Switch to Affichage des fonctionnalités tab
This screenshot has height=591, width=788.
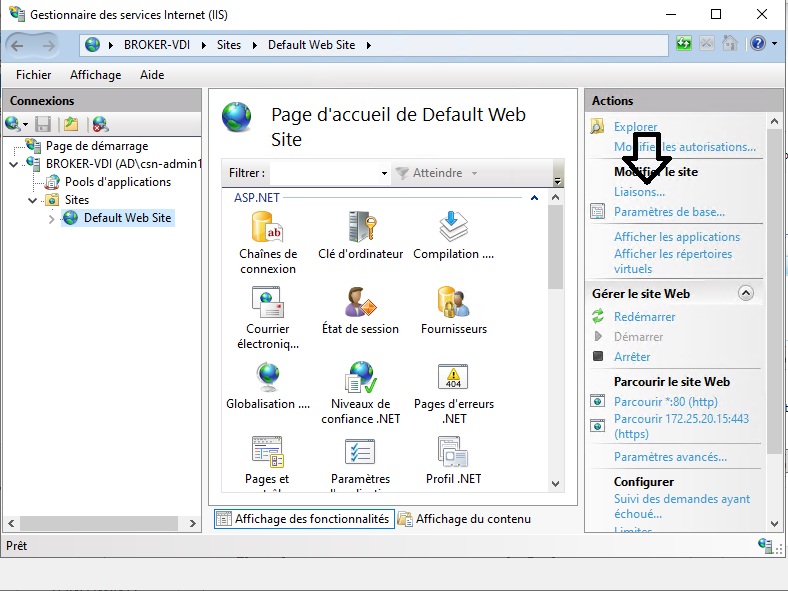304,519
